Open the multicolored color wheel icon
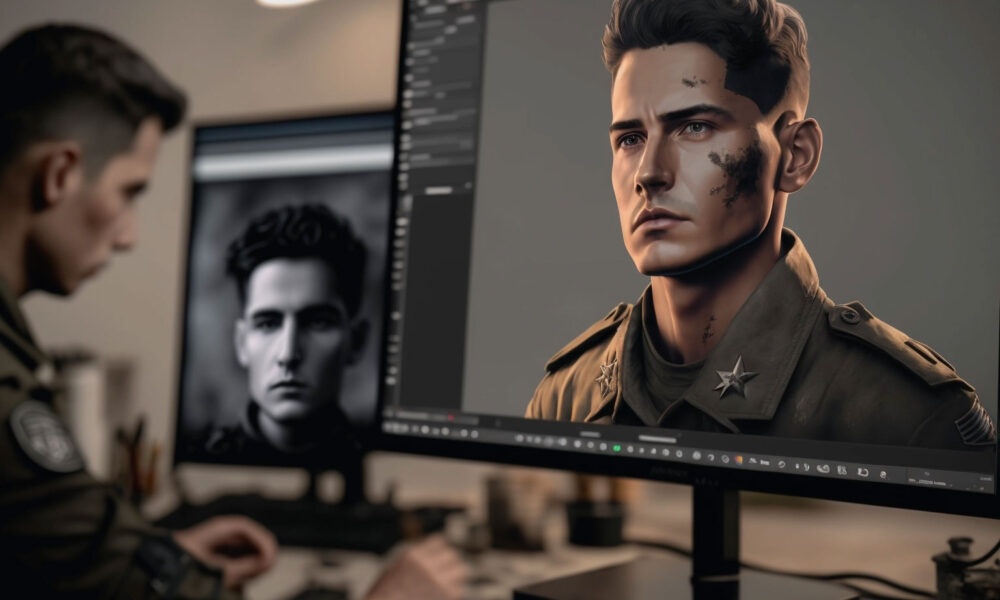The width and height of the screenshot is (1000, 600). (738, 459)
